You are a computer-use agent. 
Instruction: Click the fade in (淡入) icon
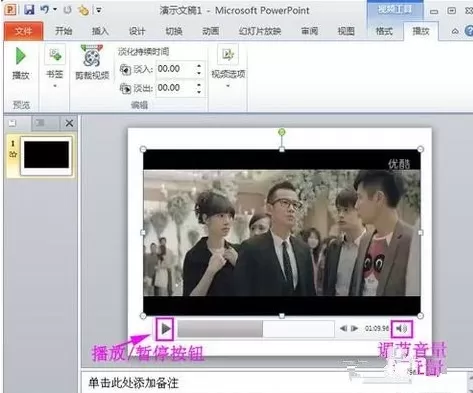(125, 69)
